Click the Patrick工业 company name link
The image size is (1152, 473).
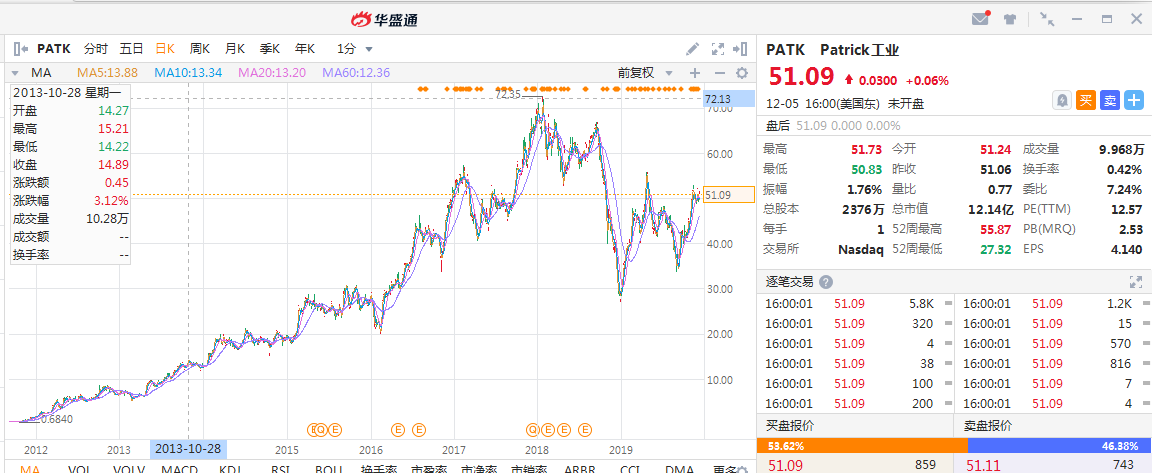click(860, 50)
